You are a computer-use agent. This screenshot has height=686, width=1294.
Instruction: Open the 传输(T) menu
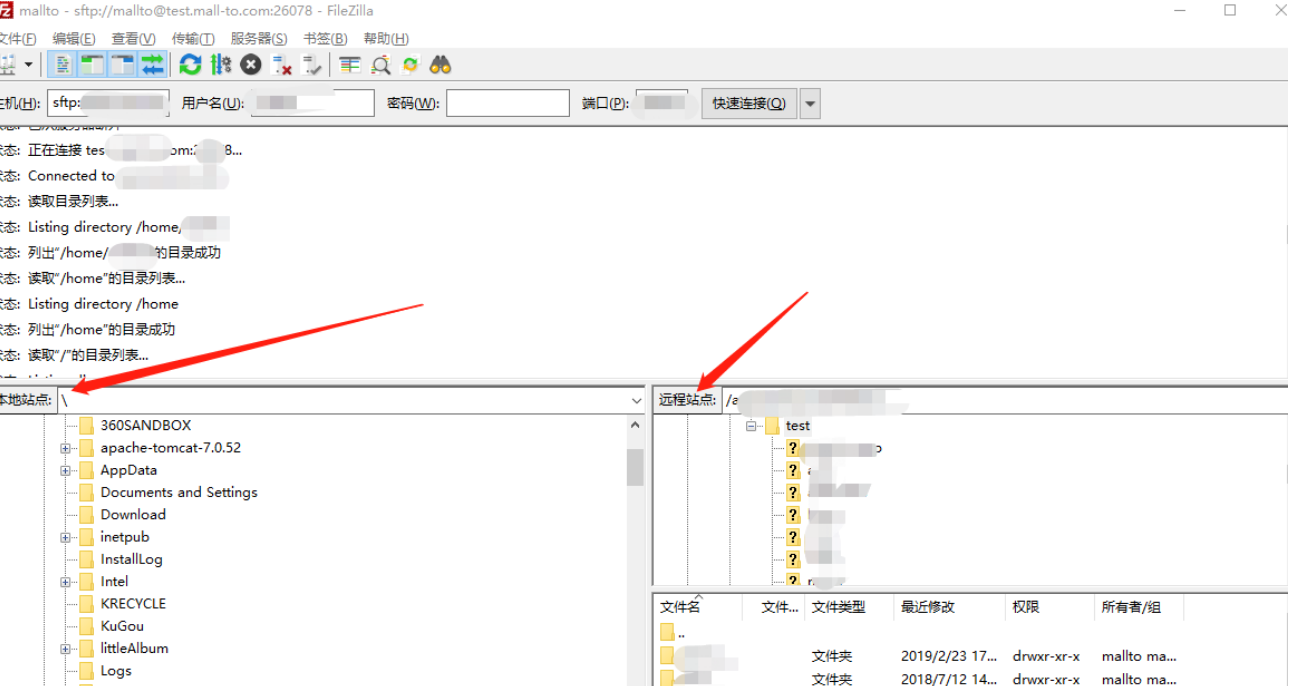point(193,39)
